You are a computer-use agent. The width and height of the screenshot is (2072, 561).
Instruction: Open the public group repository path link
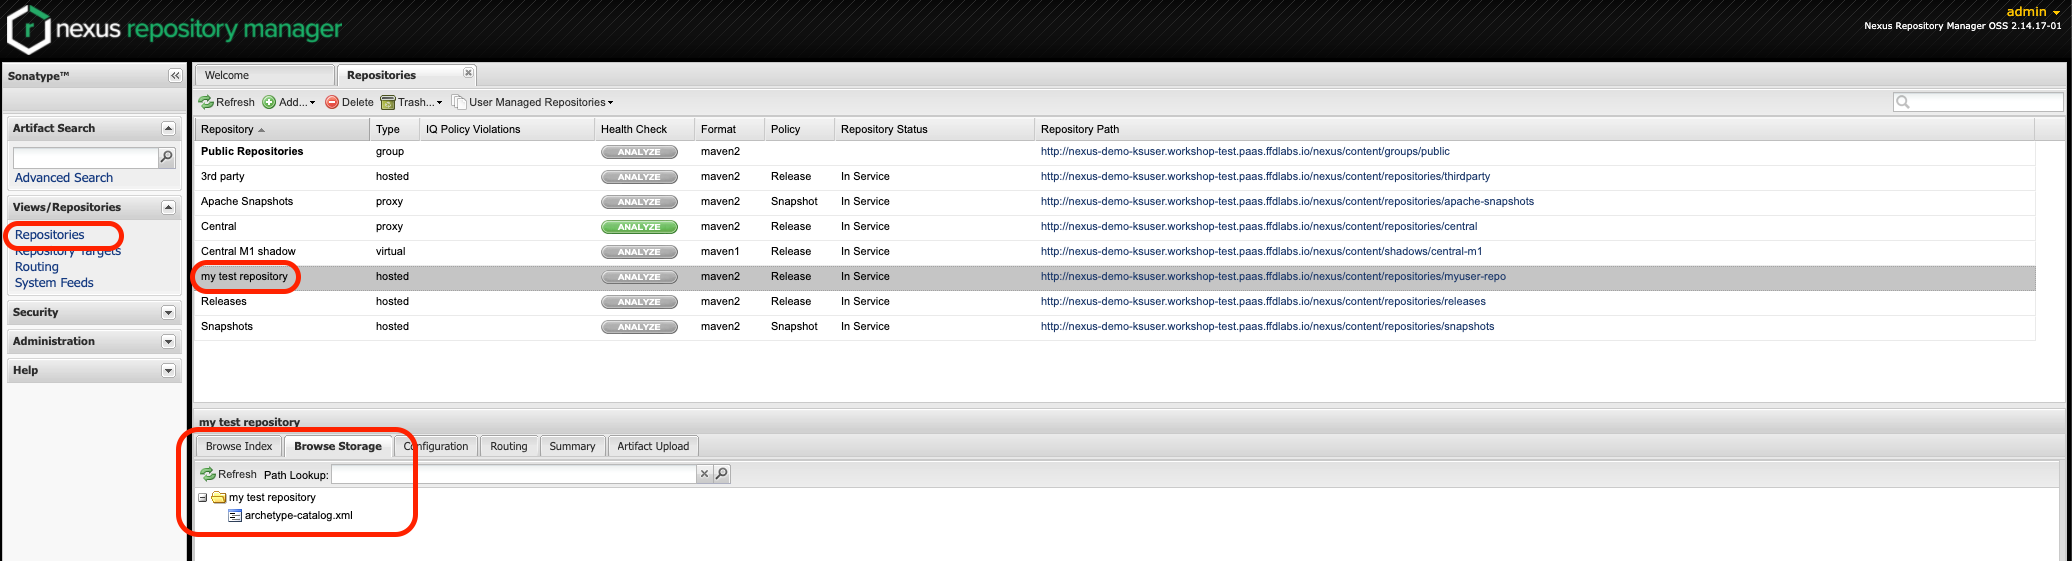tap(1245, 152)
